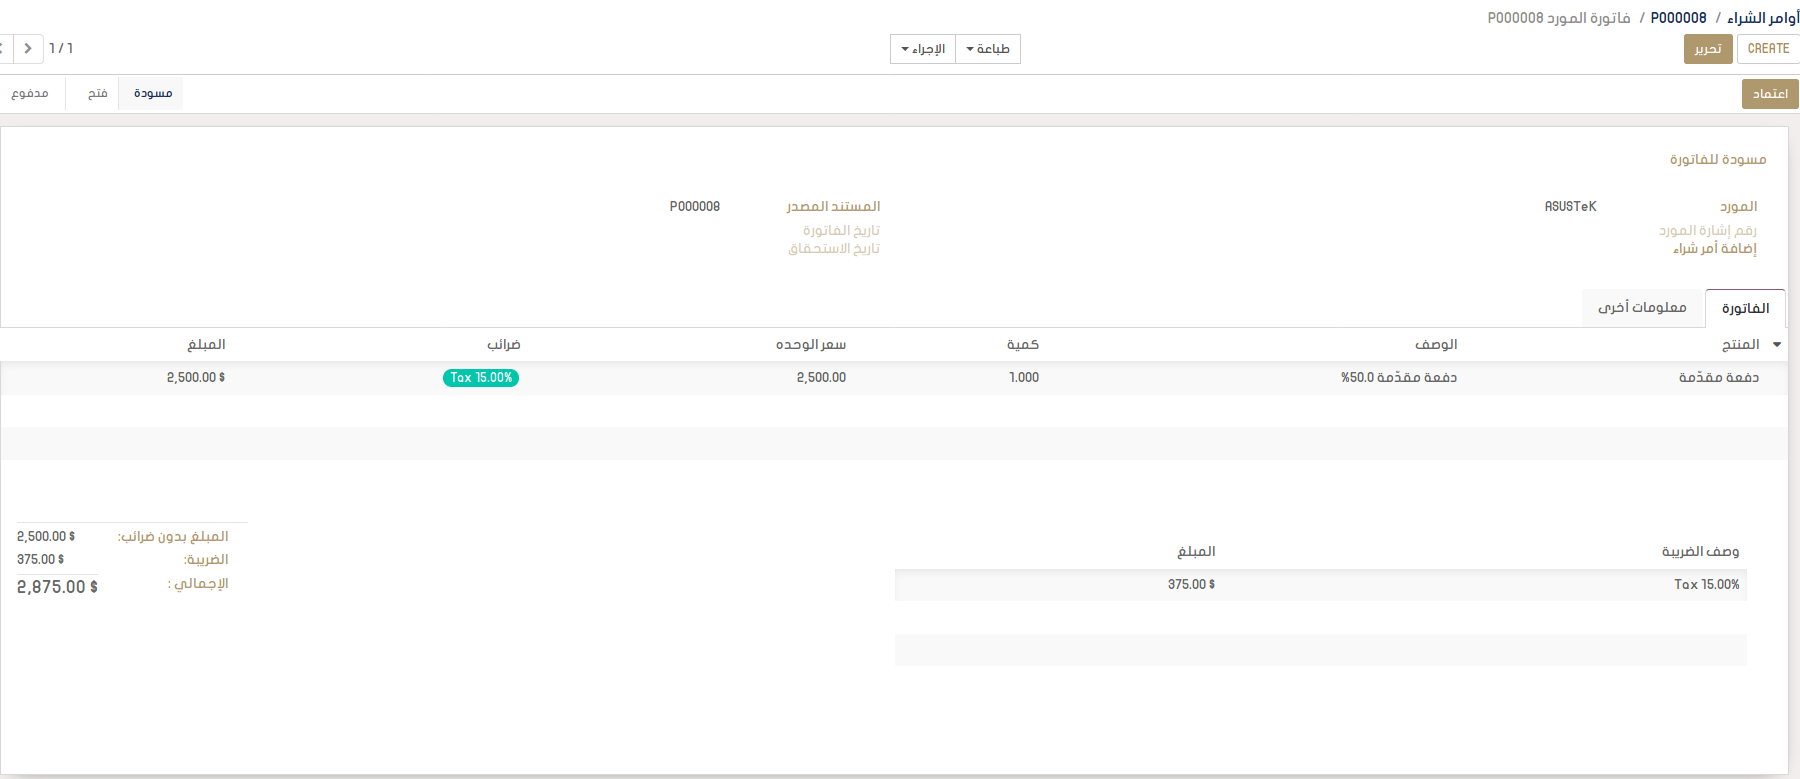Select the مدفوع status stage
The width and height of the screenshot is (1800, 779).
[x=30, y=93]
